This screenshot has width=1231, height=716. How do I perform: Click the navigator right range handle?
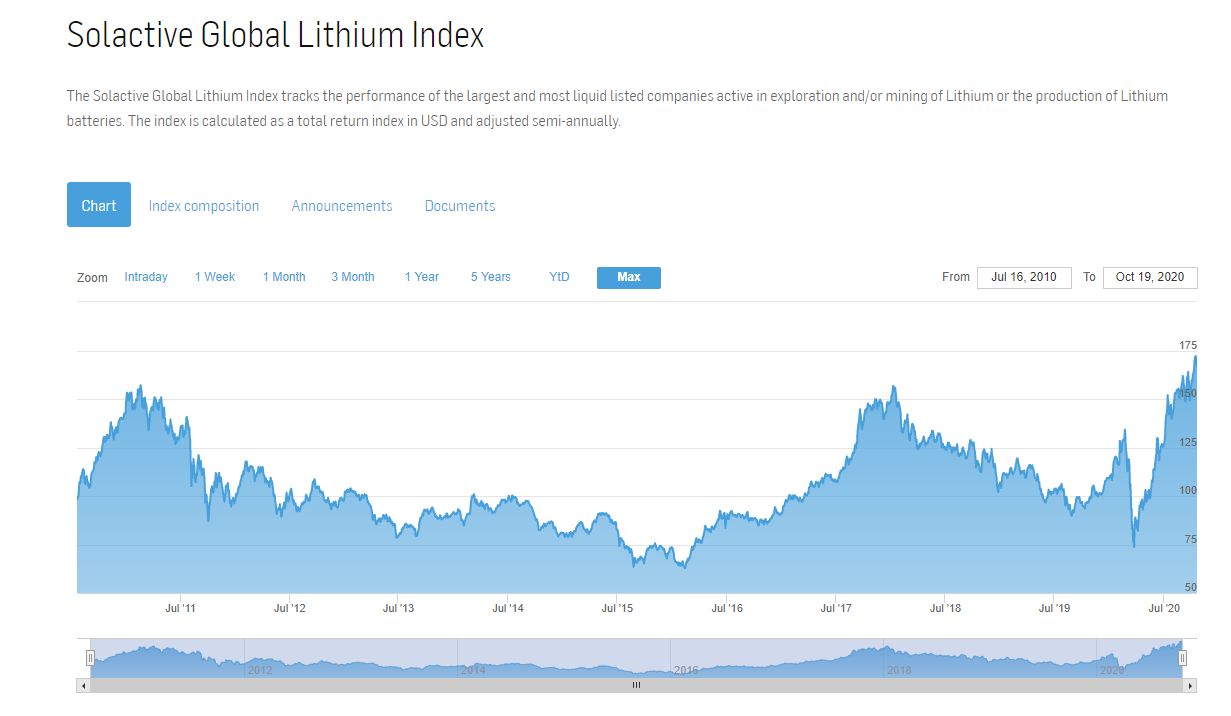click(x=1182, y=657)
